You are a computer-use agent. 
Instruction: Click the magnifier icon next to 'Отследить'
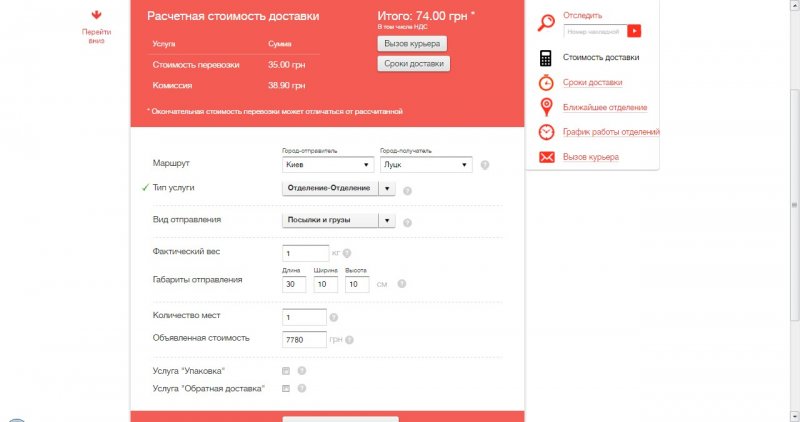point(546,24)
